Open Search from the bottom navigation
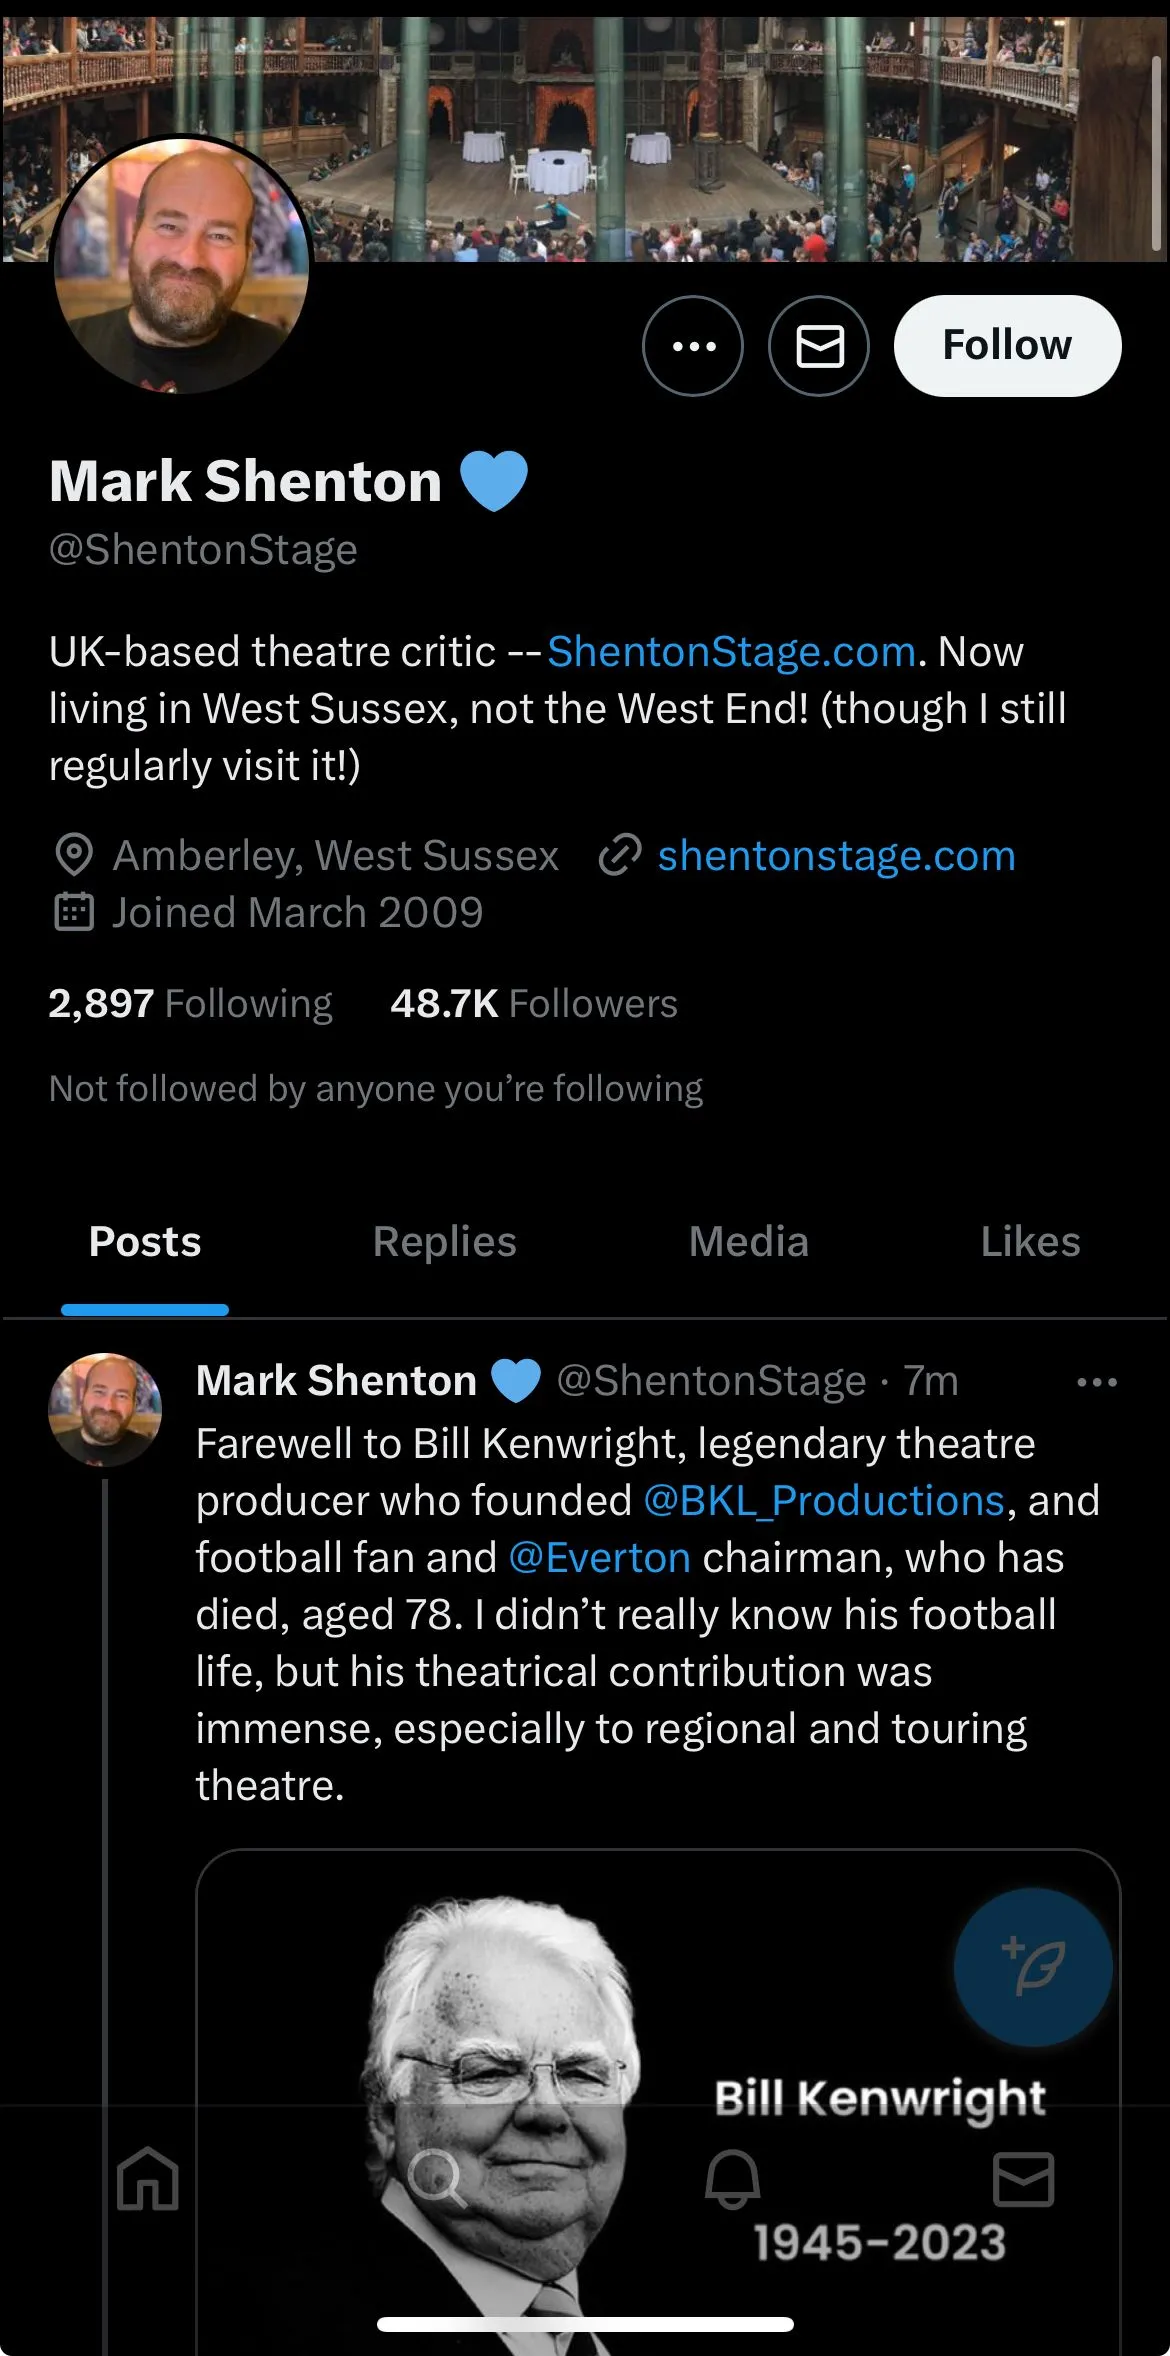The height and width of the screenshot is (2356, 1170). coord(436,2178)
